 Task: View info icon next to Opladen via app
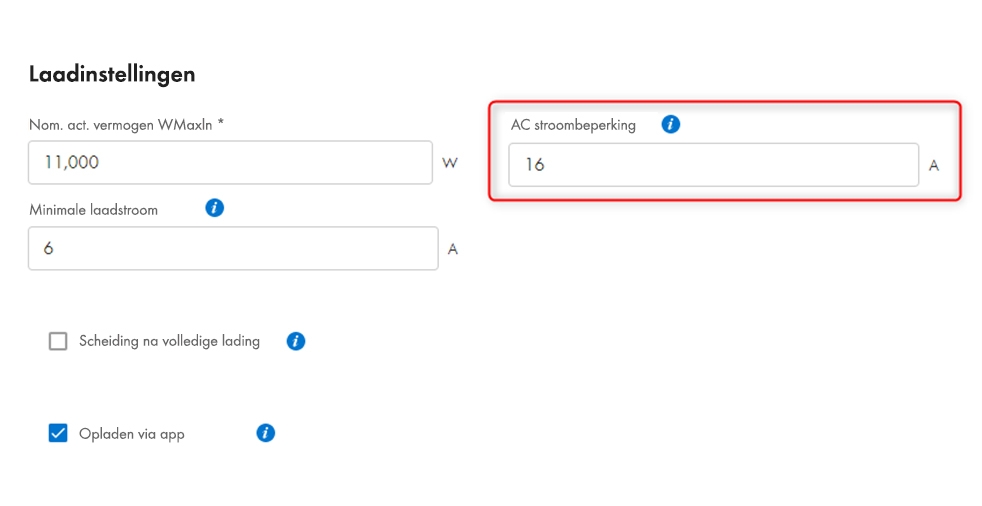(x=265, y=433)
